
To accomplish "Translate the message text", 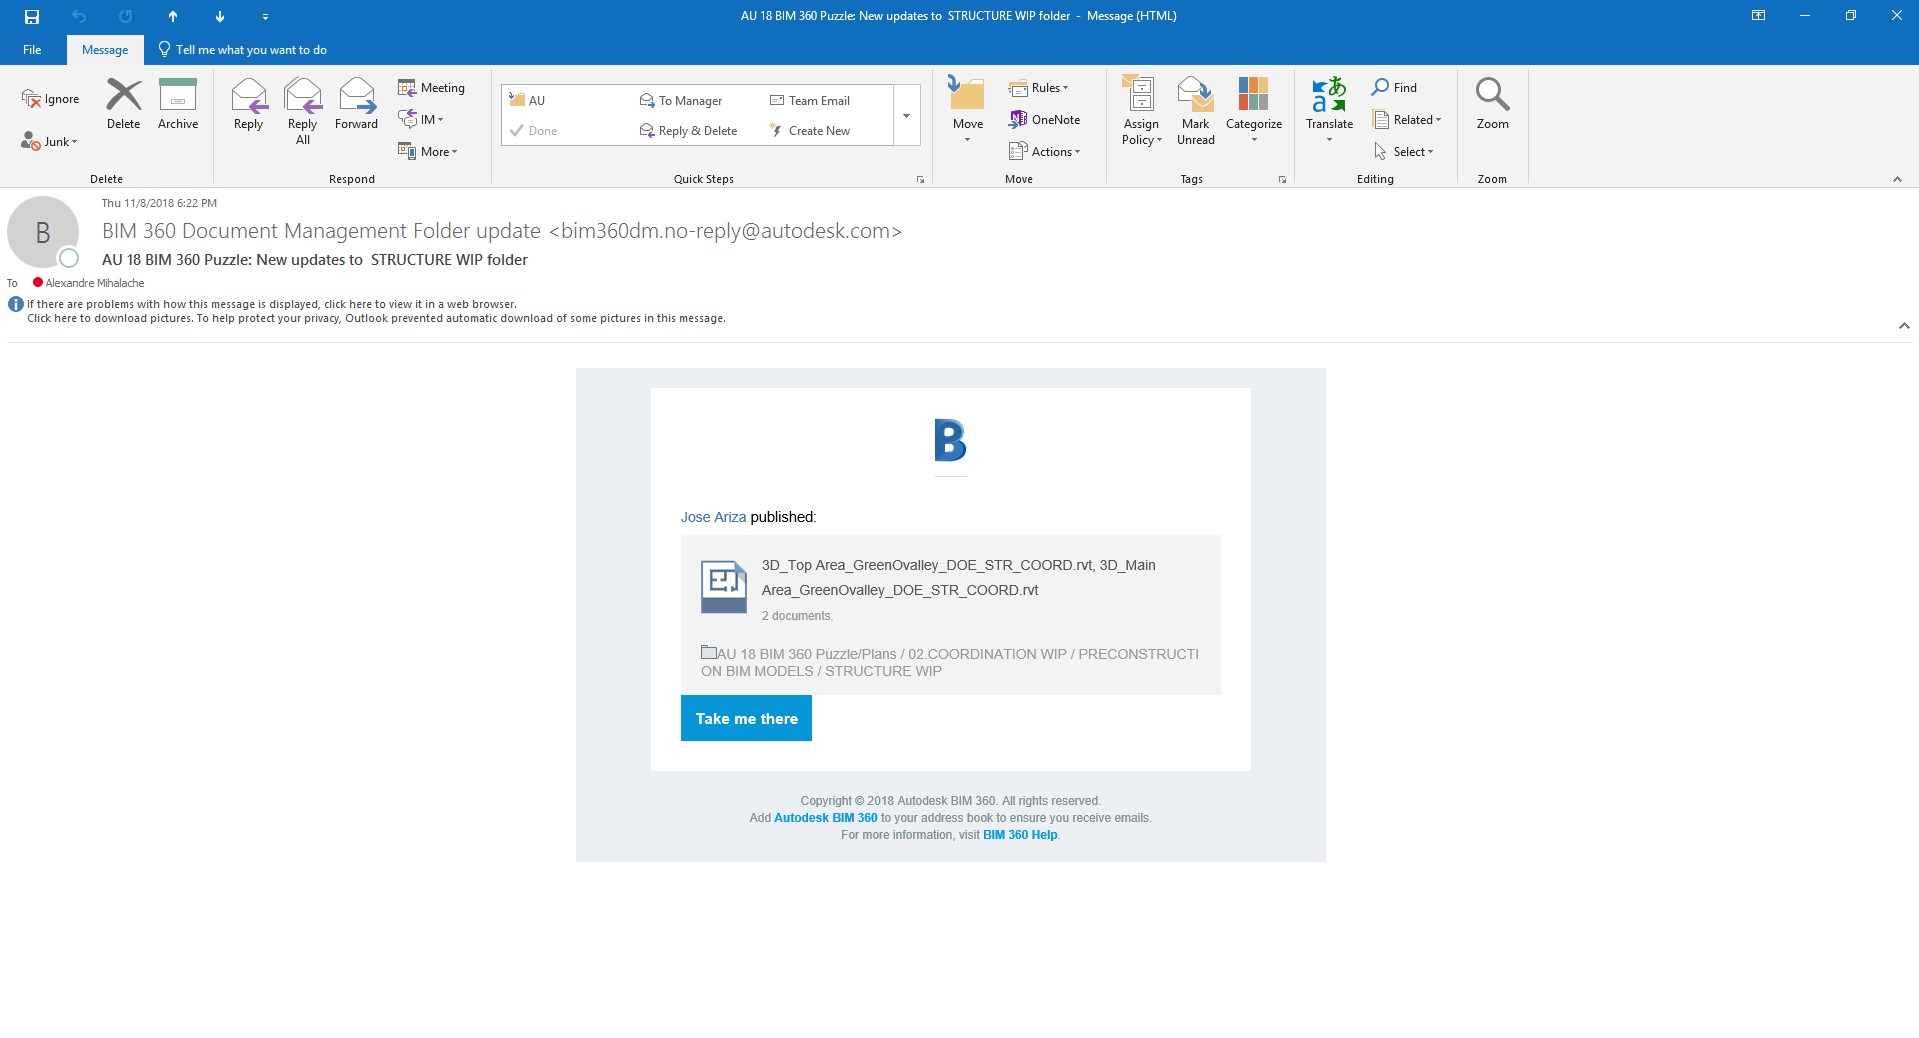I will pyautogui.click(x=1328, y=110).
